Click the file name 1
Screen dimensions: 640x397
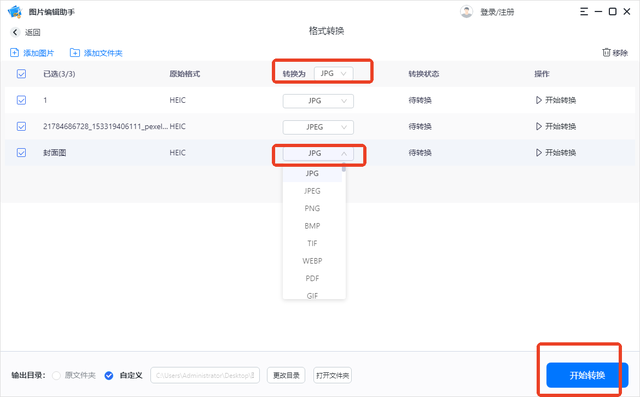[x=45, y=100]
